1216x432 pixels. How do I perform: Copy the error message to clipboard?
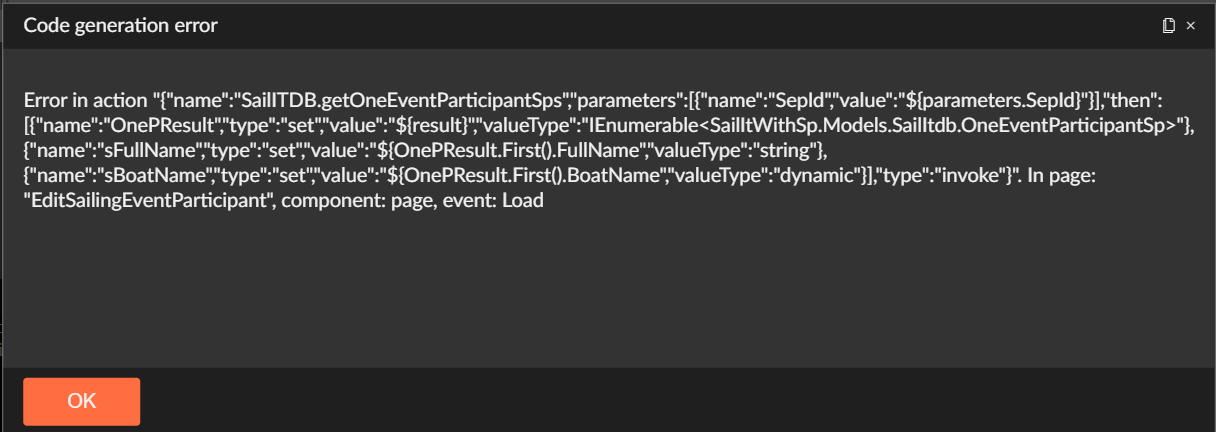1168,25
